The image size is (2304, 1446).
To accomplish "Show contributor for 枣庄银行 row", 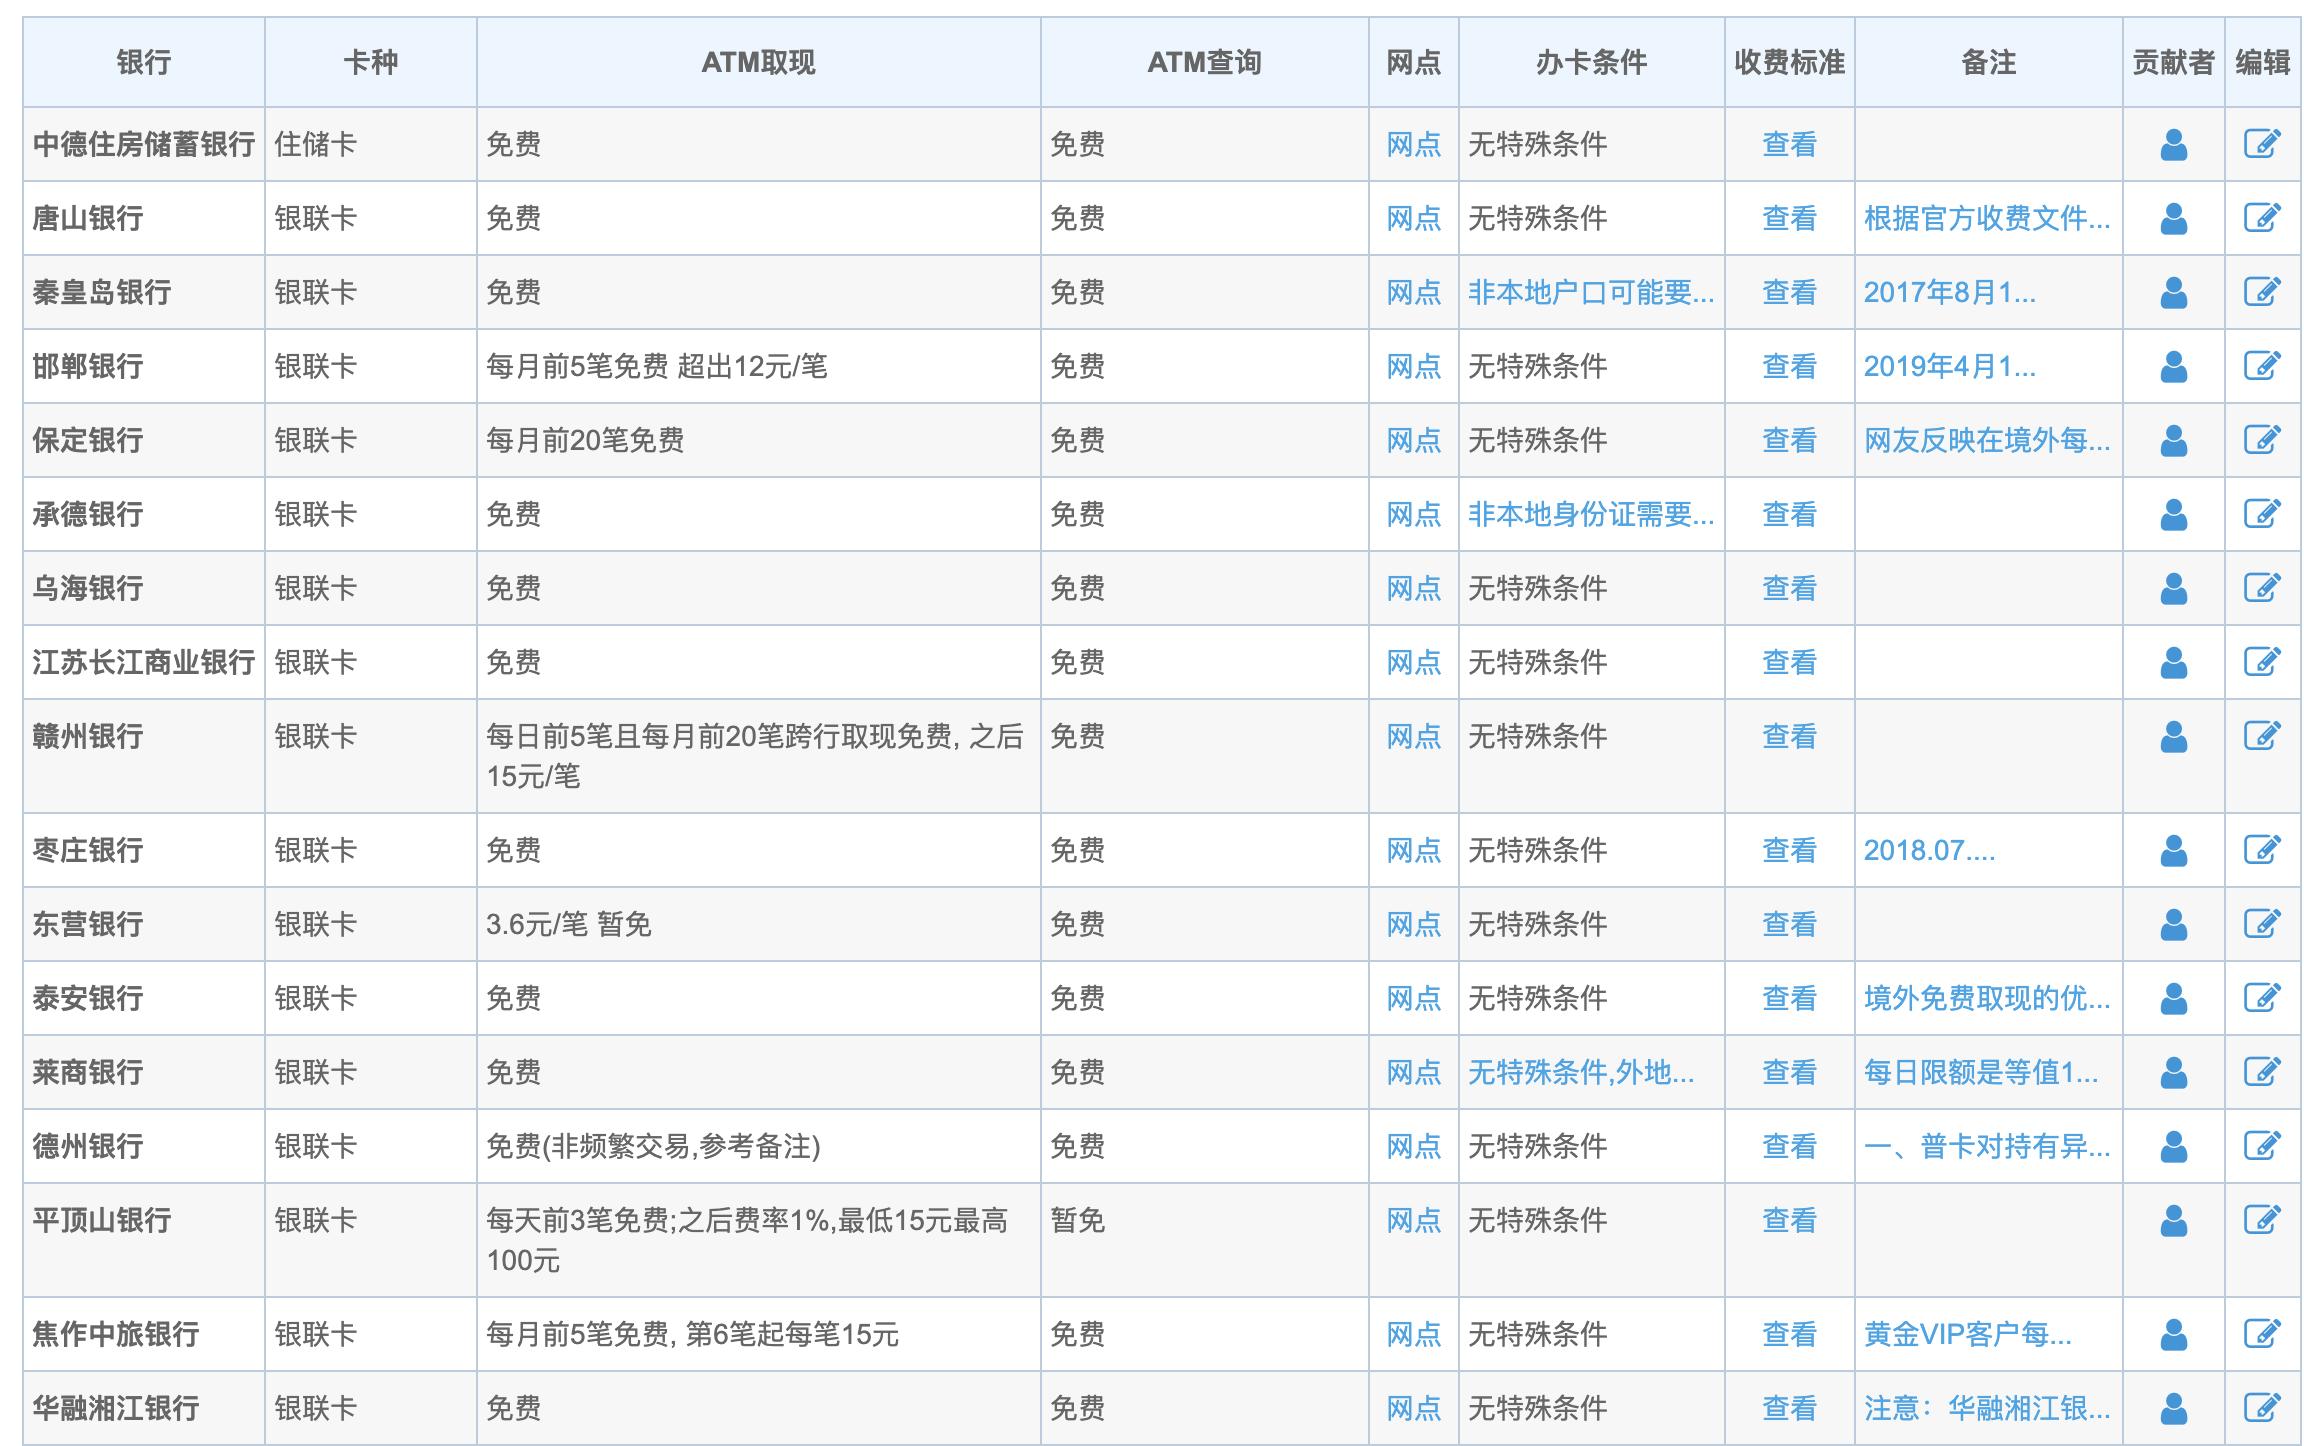I will click(x=2173, y=851).
